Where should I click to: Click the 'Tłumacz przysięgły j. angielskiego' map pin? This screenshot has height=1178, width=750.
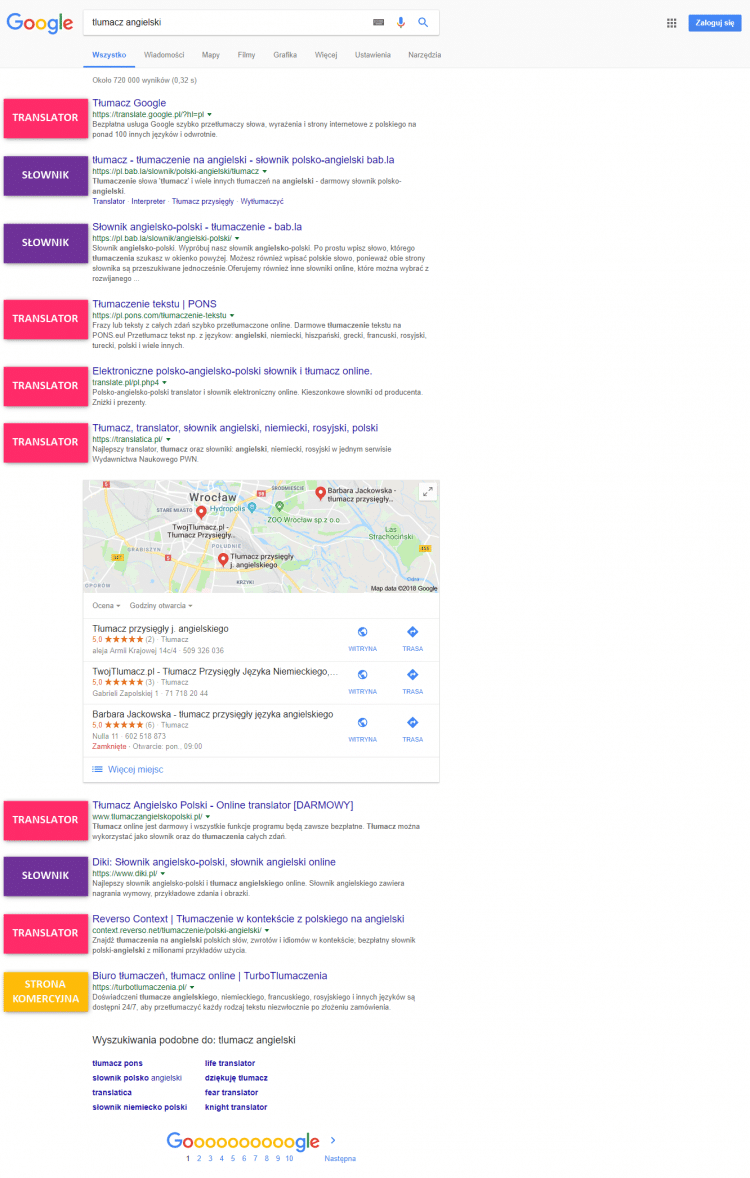tap(223, 560)
